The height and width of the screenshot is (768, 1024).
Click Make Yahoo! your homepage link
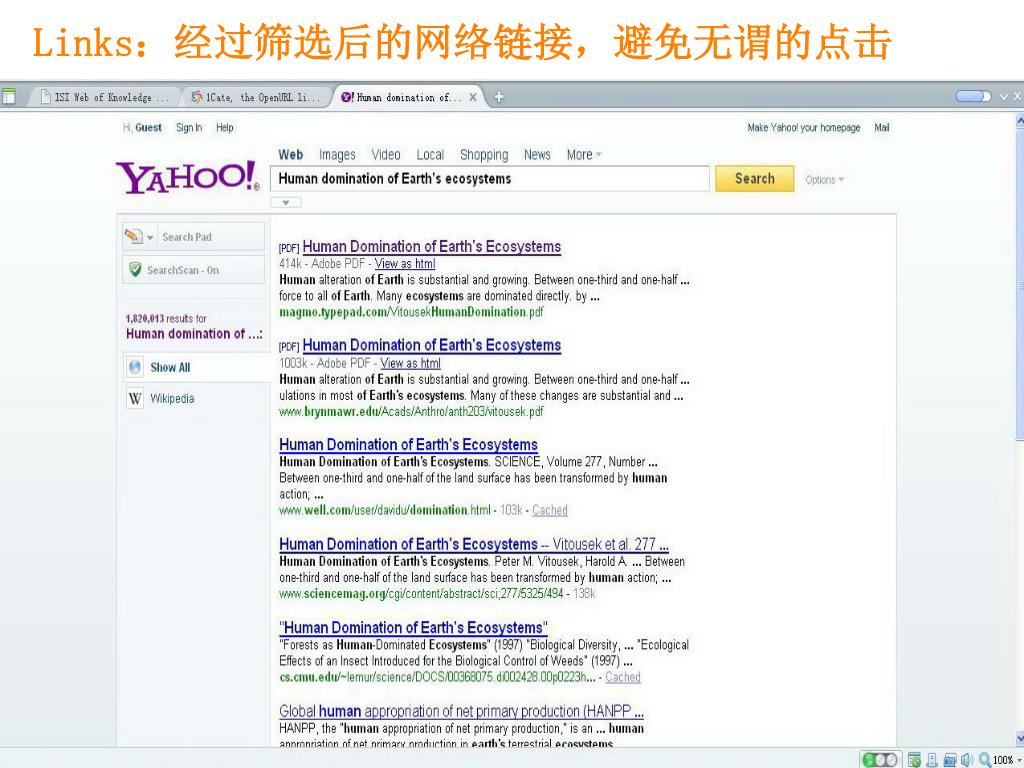tap(803, 128)
